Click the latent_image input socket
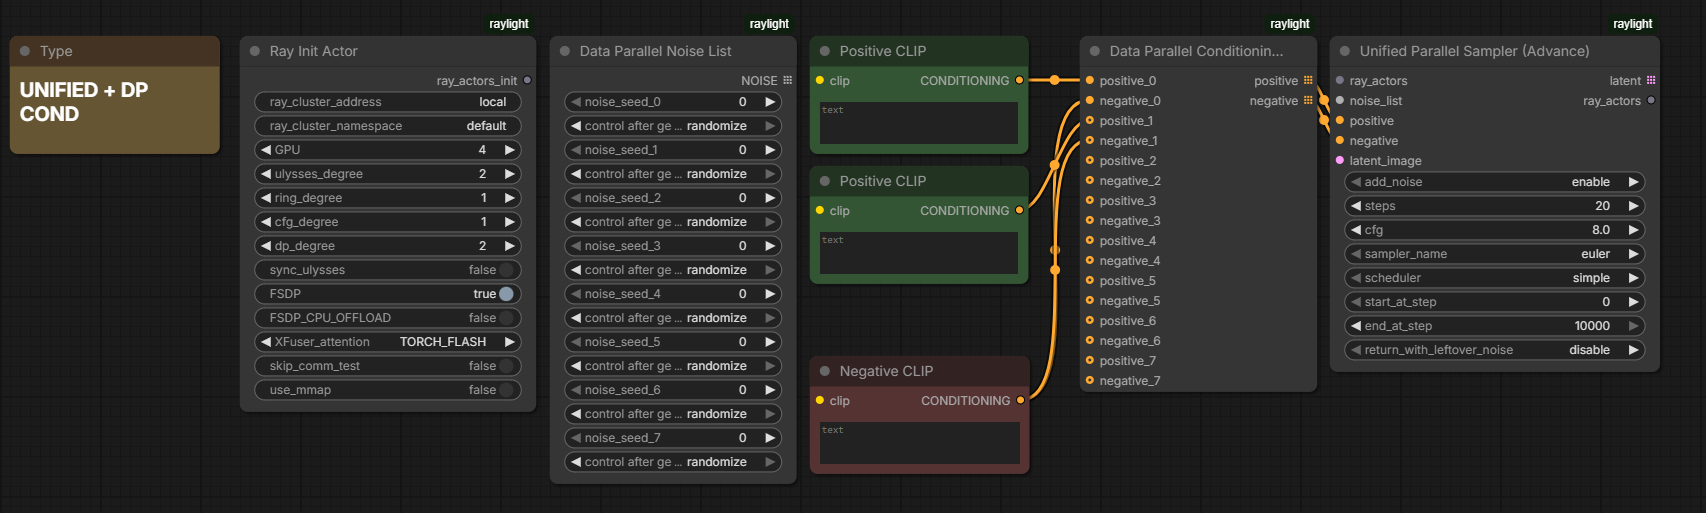Image resolution: width=1706 pixels, height=513 pixels. [x=1340, y=160]
